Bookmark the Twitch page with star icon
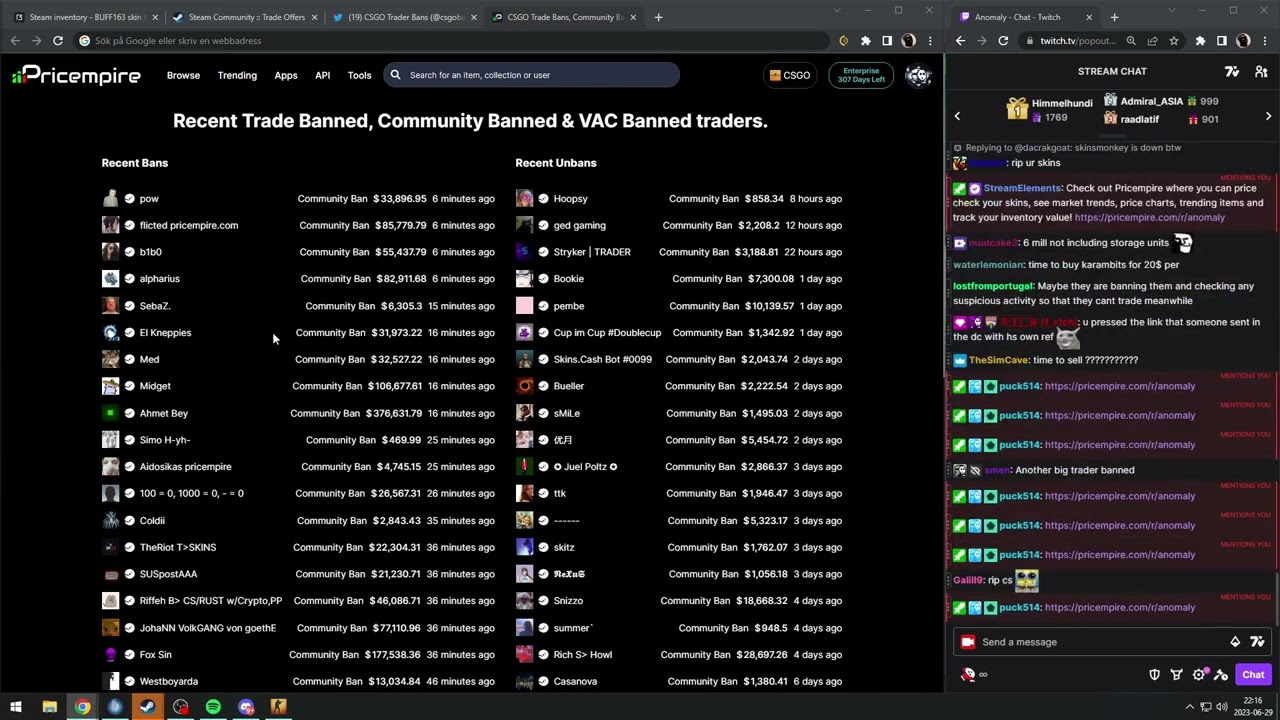Screen dimensions: 1280x720 (x=1174, y=41)
